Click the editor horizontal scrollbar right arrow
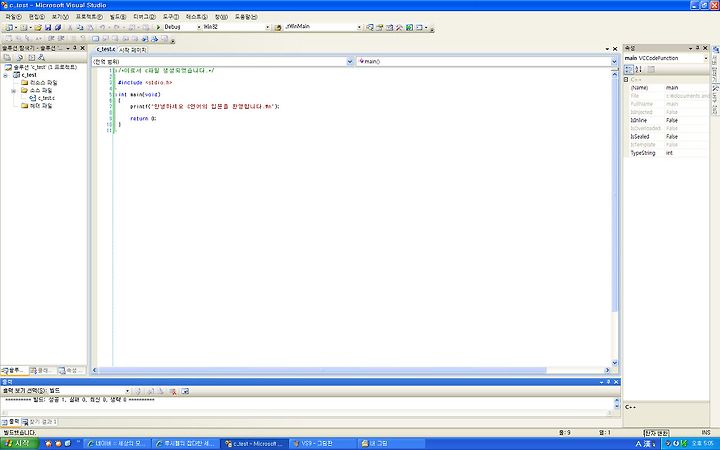720x450 pixels. [607, 370]
